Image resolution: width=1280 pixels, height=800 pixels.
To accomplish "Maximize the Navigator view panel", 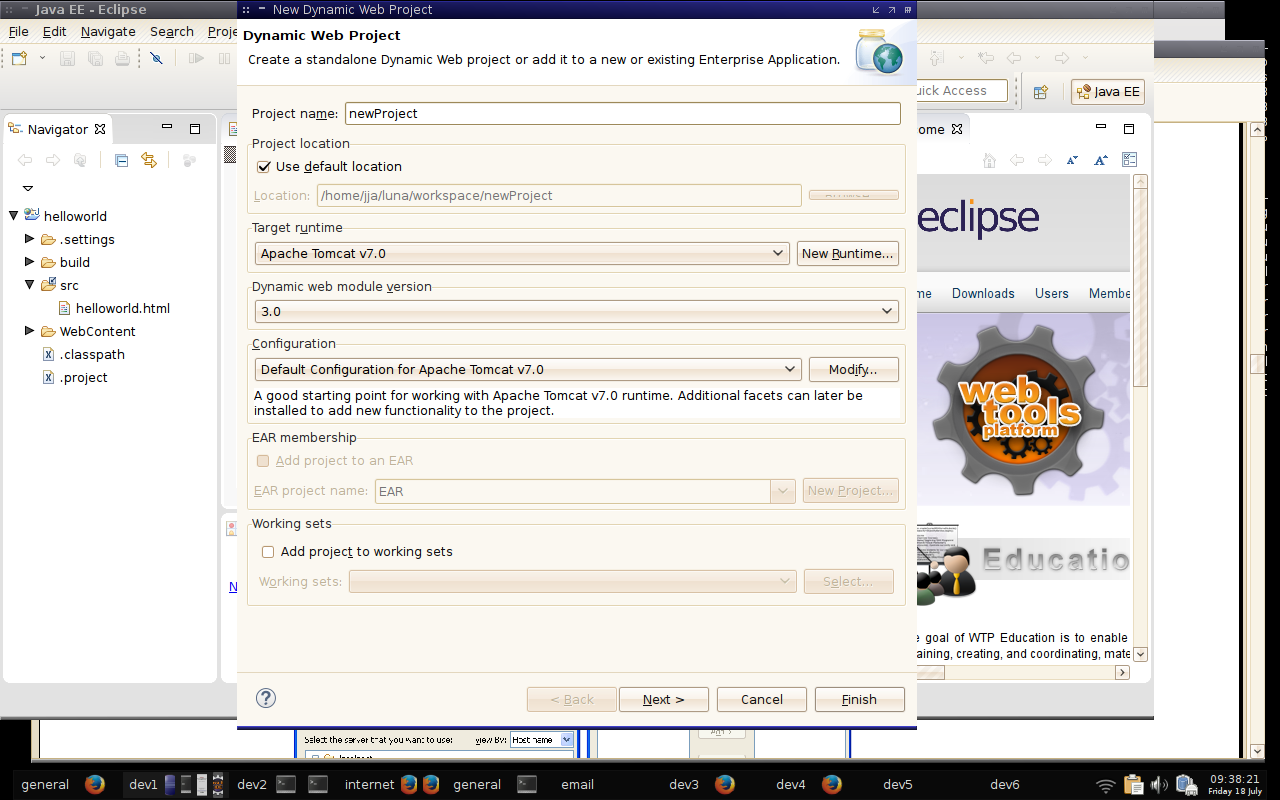I will (x=195, y=128).
